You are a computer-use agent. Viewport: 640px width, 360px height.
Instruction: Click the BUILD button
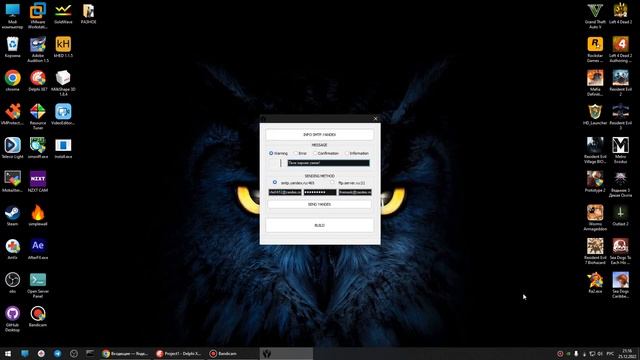320,225
